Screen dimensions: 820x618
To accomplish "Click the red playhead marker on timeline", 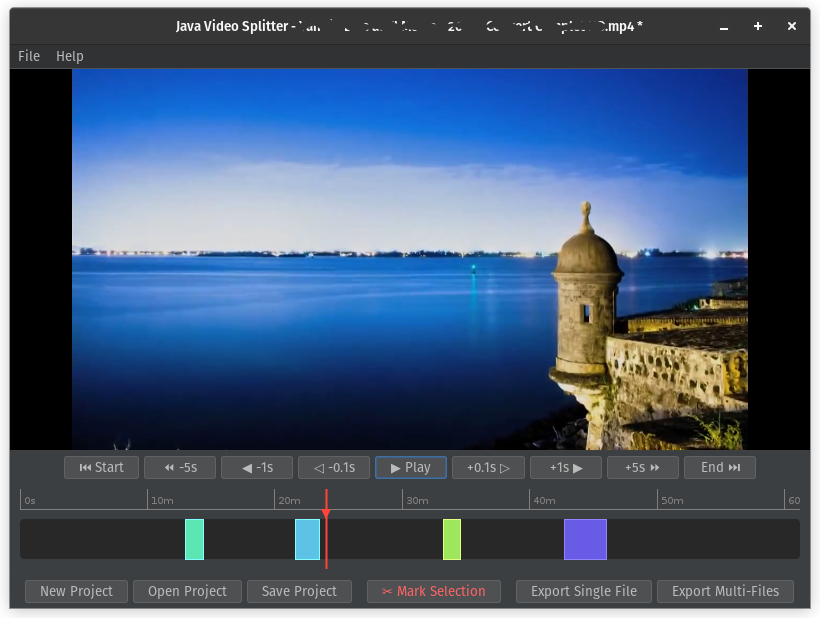I will pos(326,513).
